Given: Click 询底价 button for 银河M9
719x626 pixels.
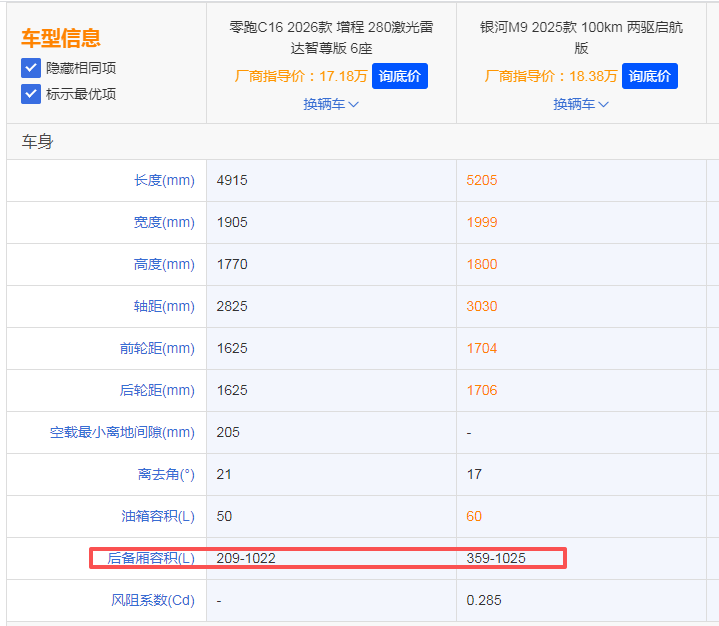Looking at the screenshot, I should pyautogui.click(x=650, y=76).
